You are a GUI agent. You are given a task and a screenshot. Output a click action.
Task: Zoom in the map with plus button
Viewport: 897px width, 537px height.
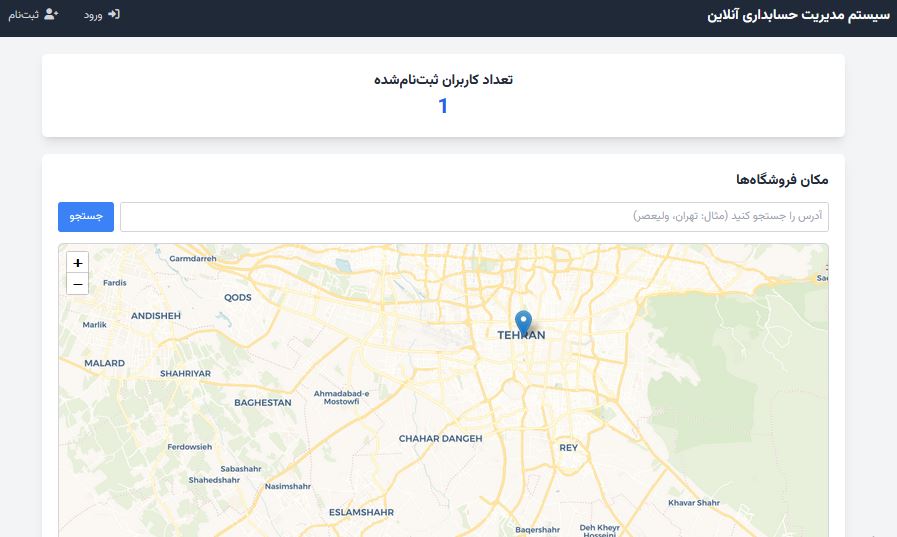point(78,262)
